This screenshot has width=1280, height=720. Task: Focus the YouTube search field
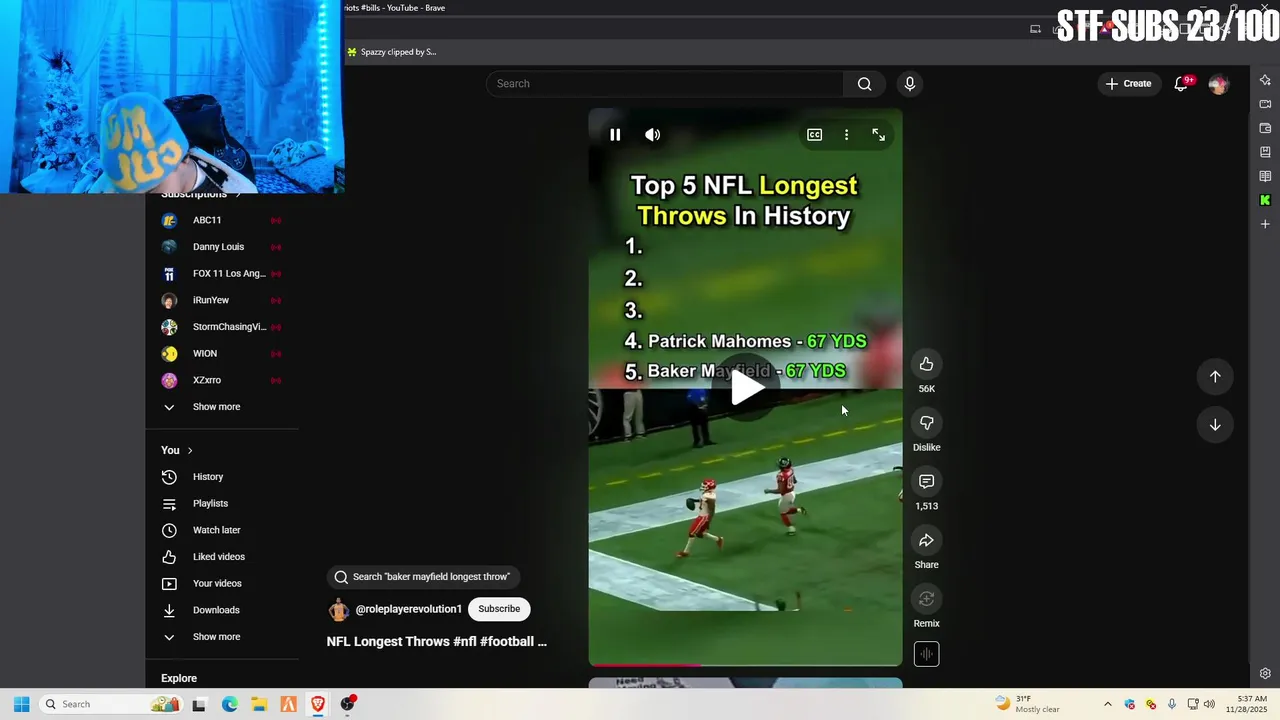pos(665,84)
